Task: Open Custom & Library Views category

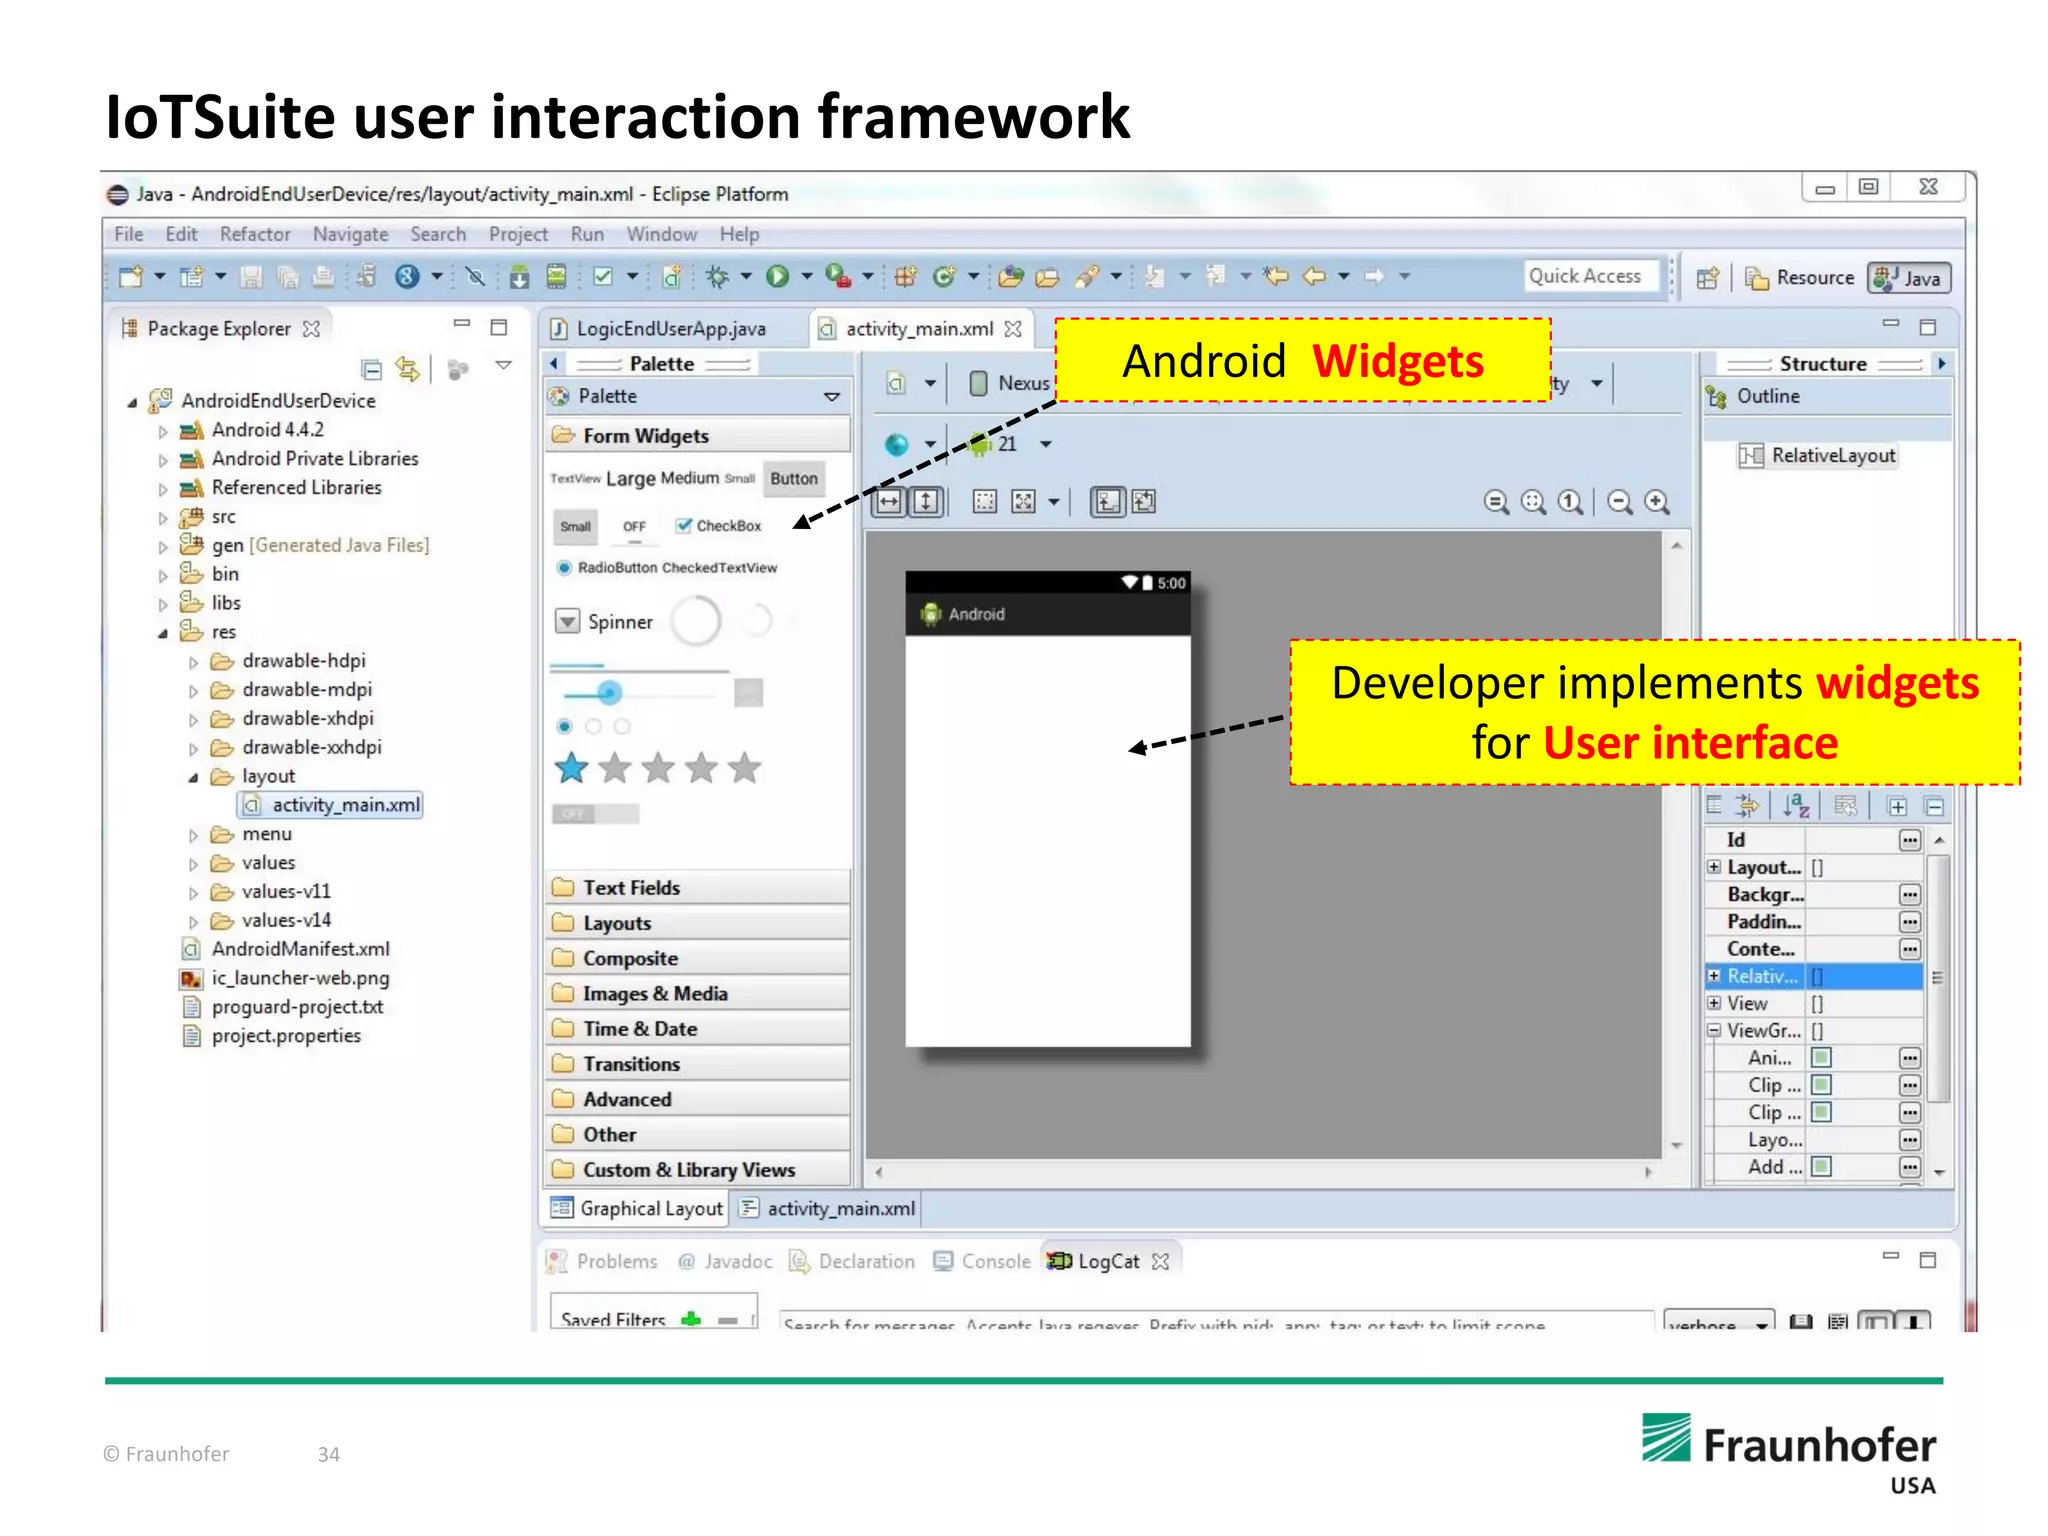Action: click(698, 1170)
